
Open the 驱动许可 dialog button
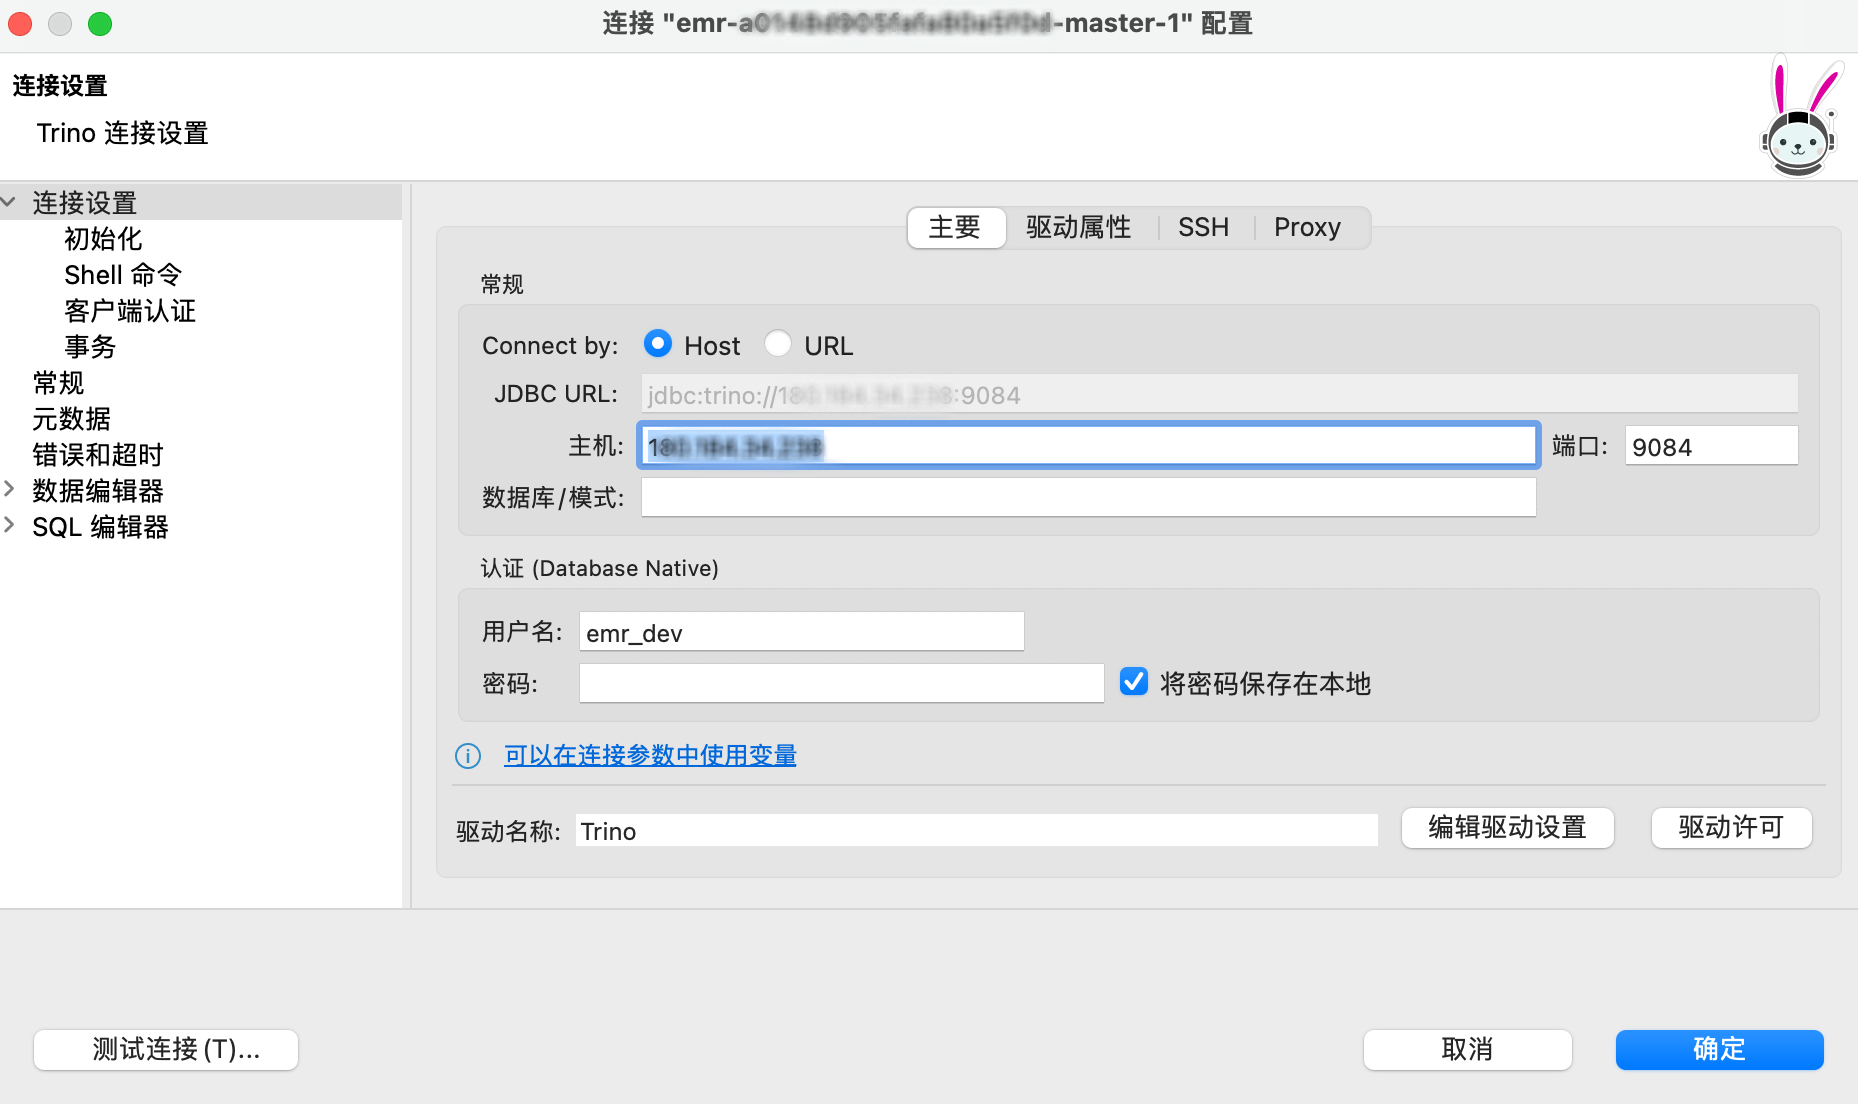click(1730, 828)
